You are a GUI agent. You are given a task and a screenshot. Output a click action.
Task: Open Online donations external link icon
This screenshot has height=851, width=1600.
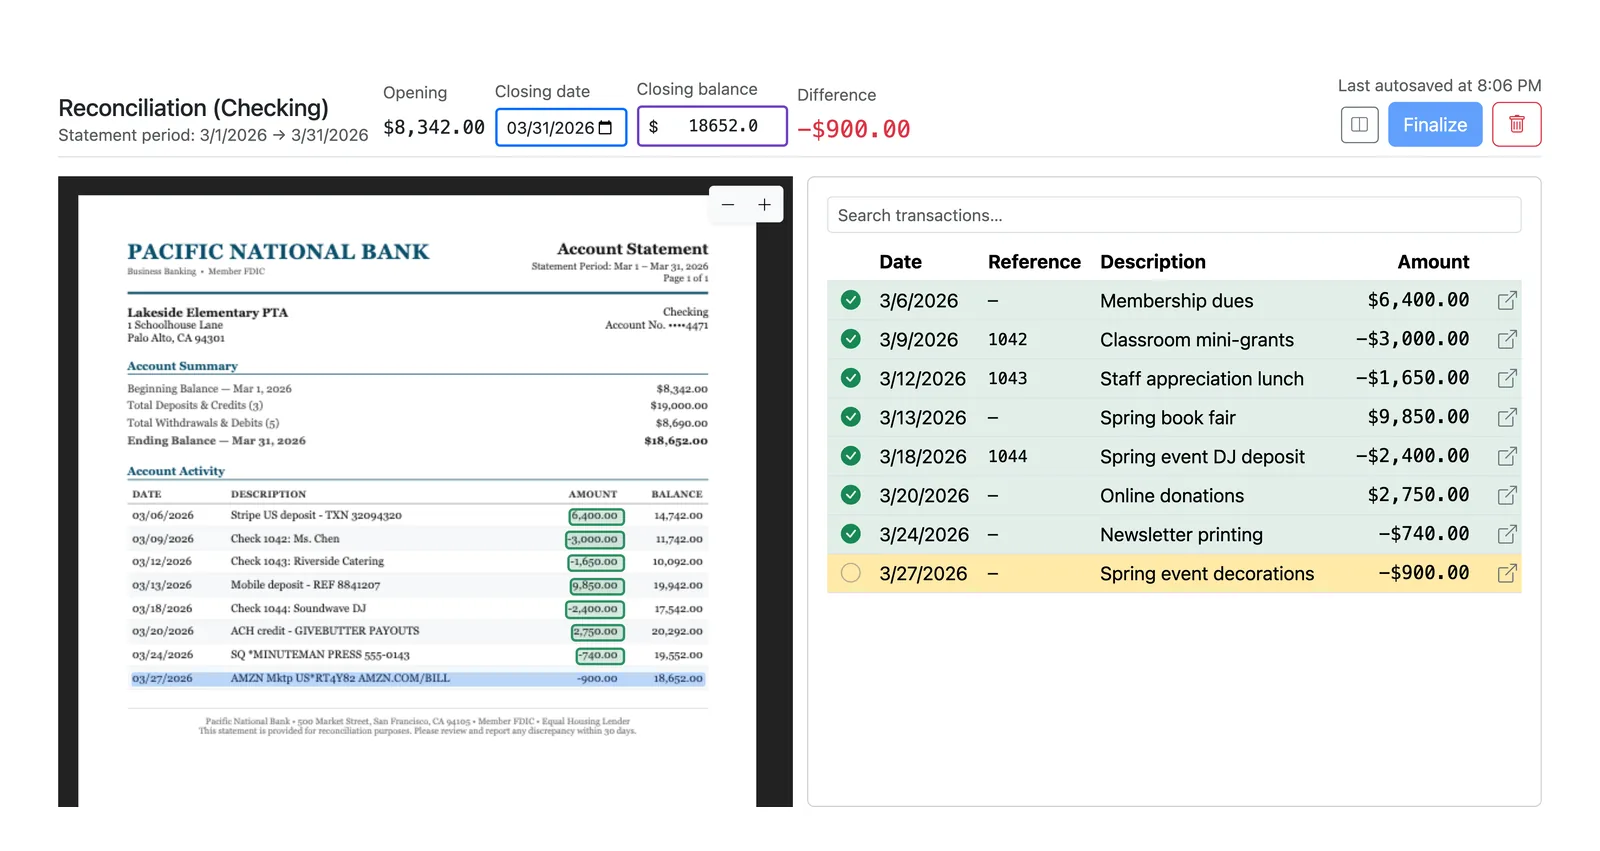pos(1507,496)
